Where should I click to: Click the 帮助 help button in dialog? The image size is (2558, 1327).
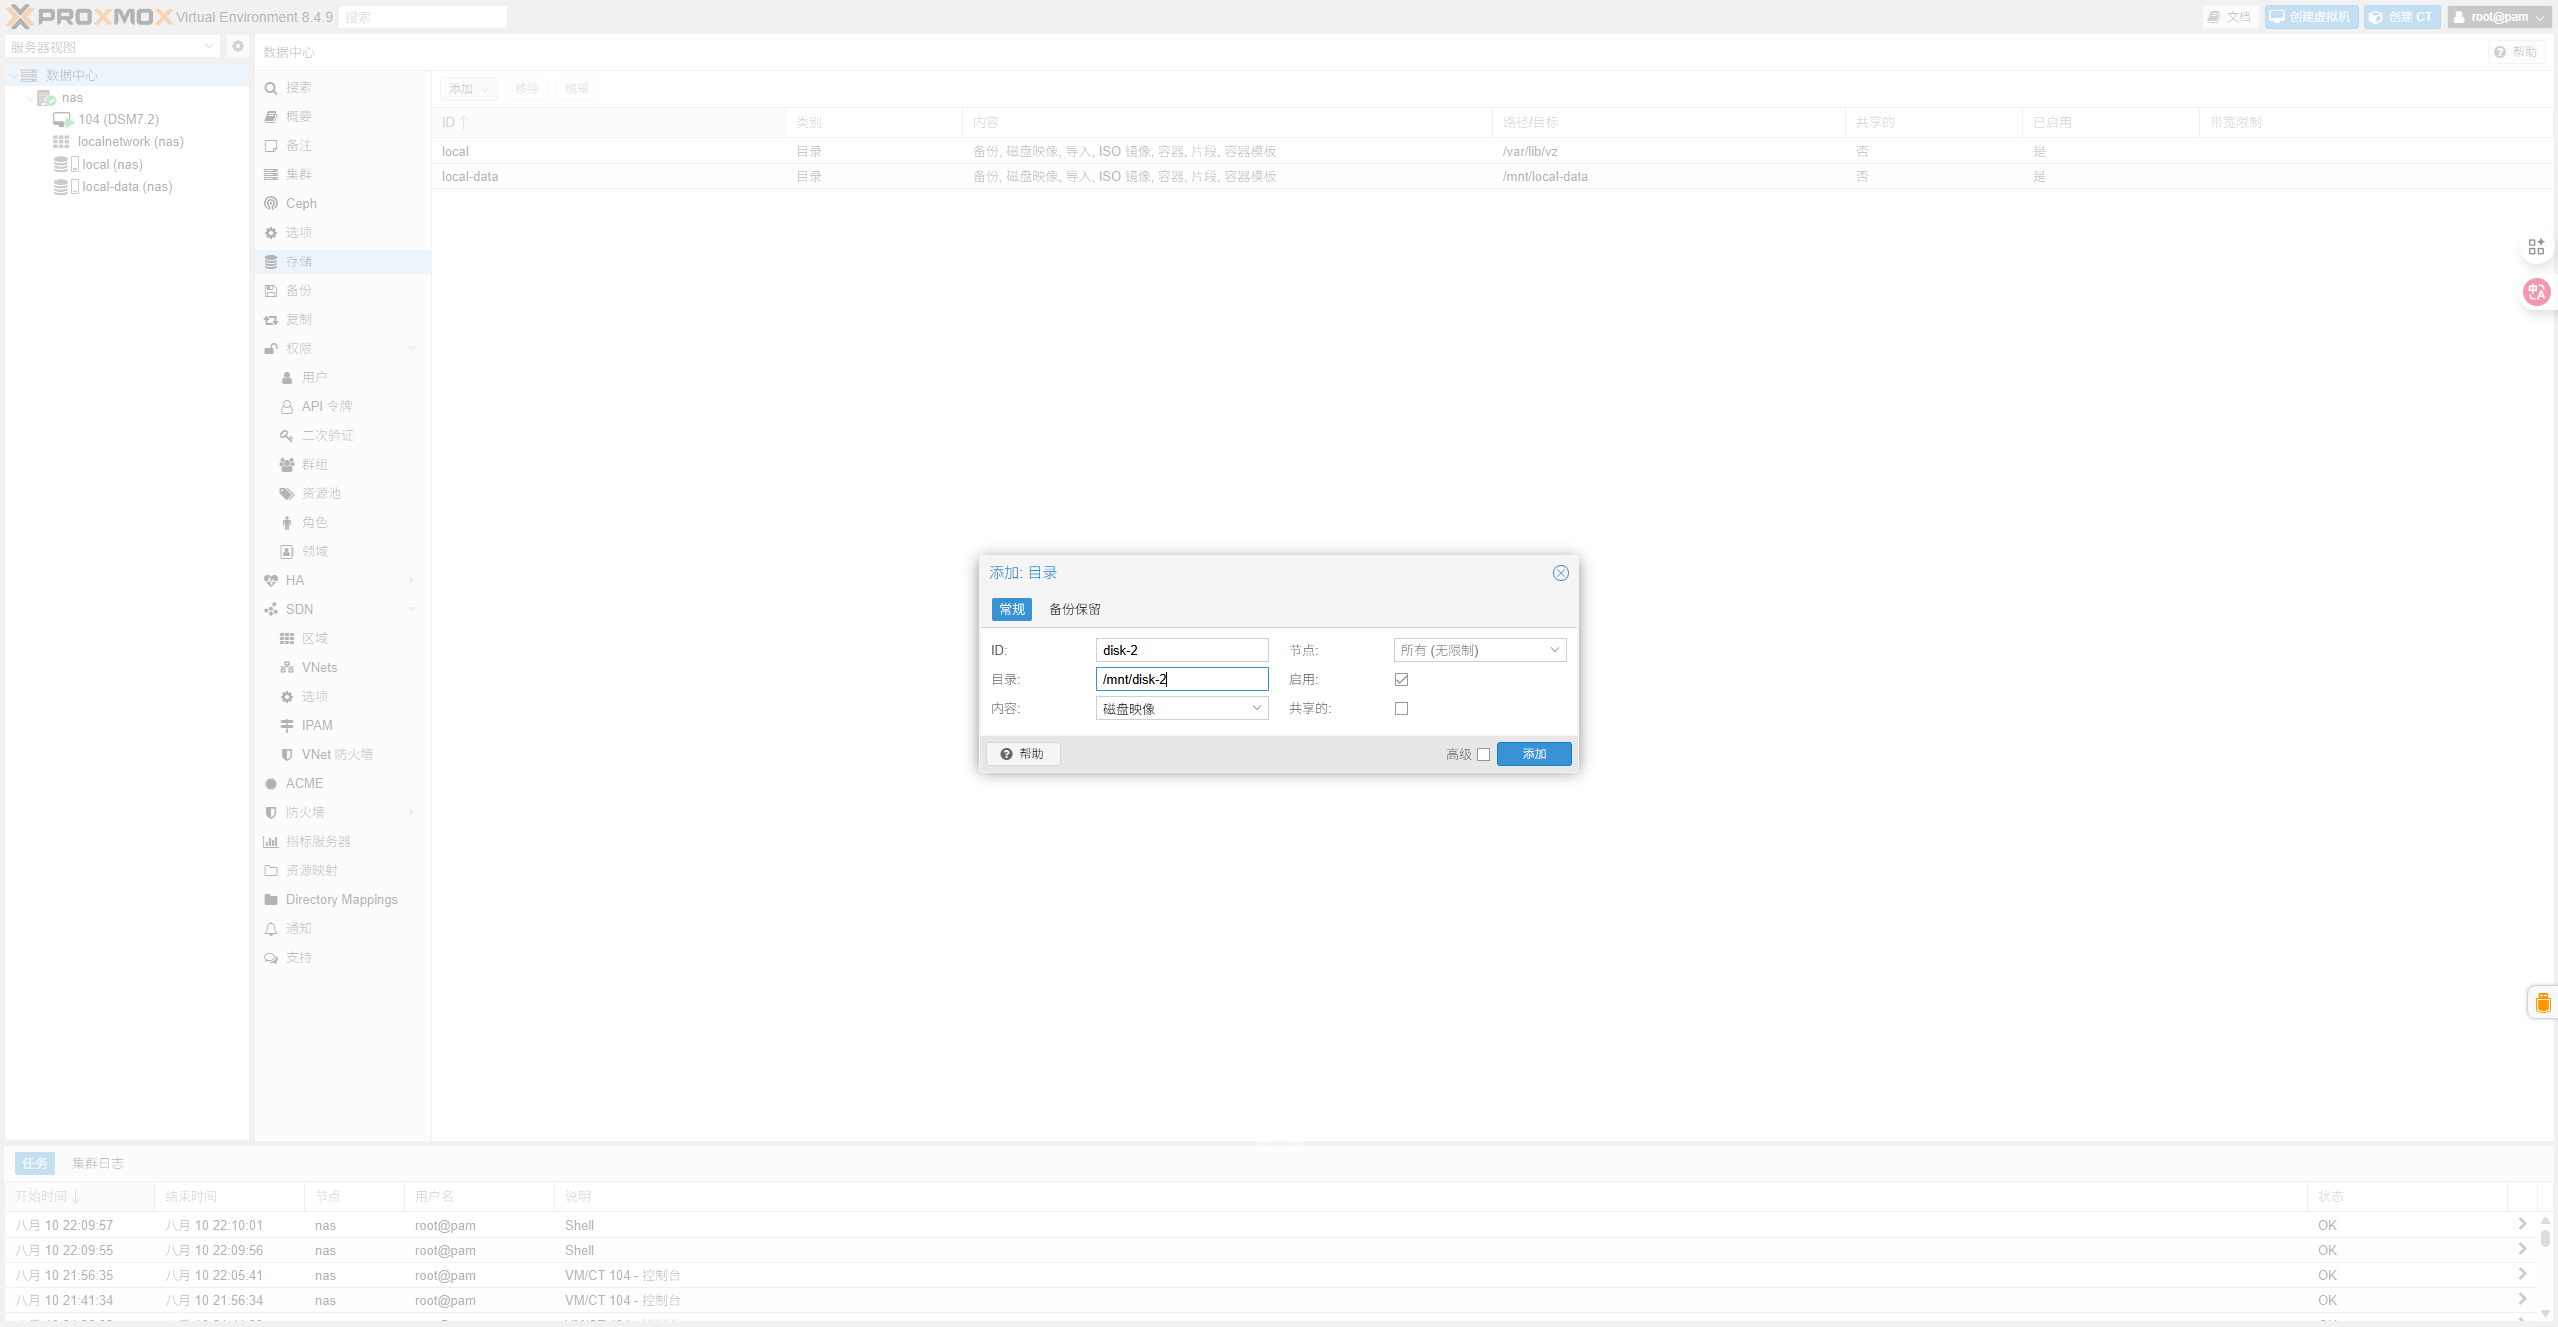(1023, 754)
